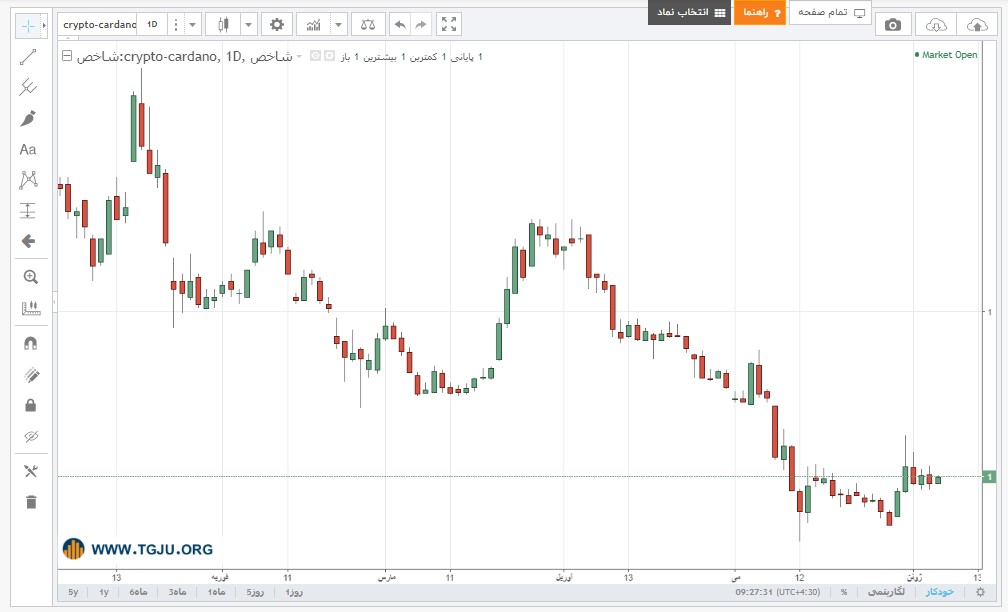The image size is (1008, 612).
Task: Toggle stay in drawing mode pencil
Action: [30, 375]
